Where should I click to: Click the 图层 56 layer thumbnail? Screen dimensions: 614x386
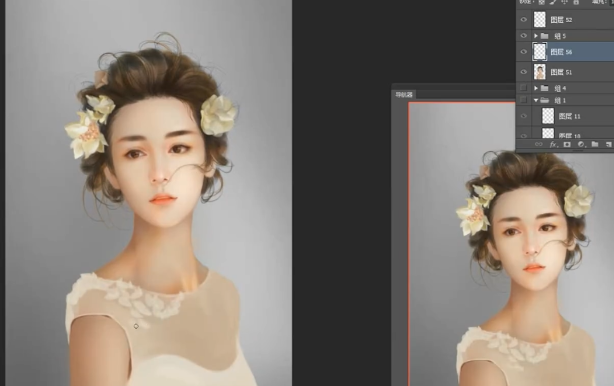540,52
